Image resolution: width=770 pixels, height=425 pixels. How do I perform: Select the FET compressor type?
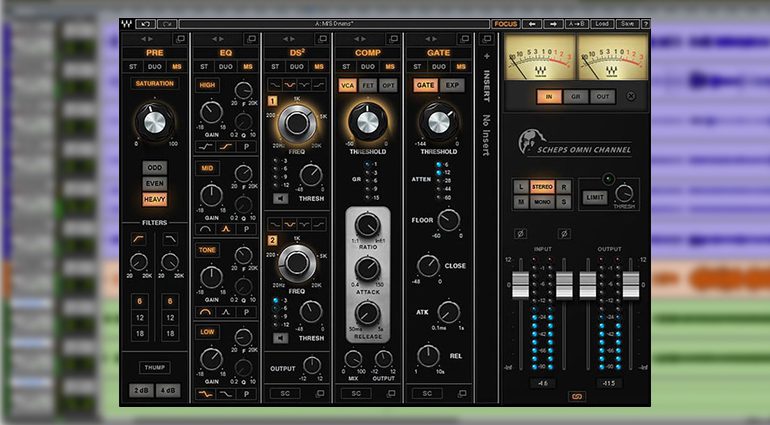(x=368, y=85)
